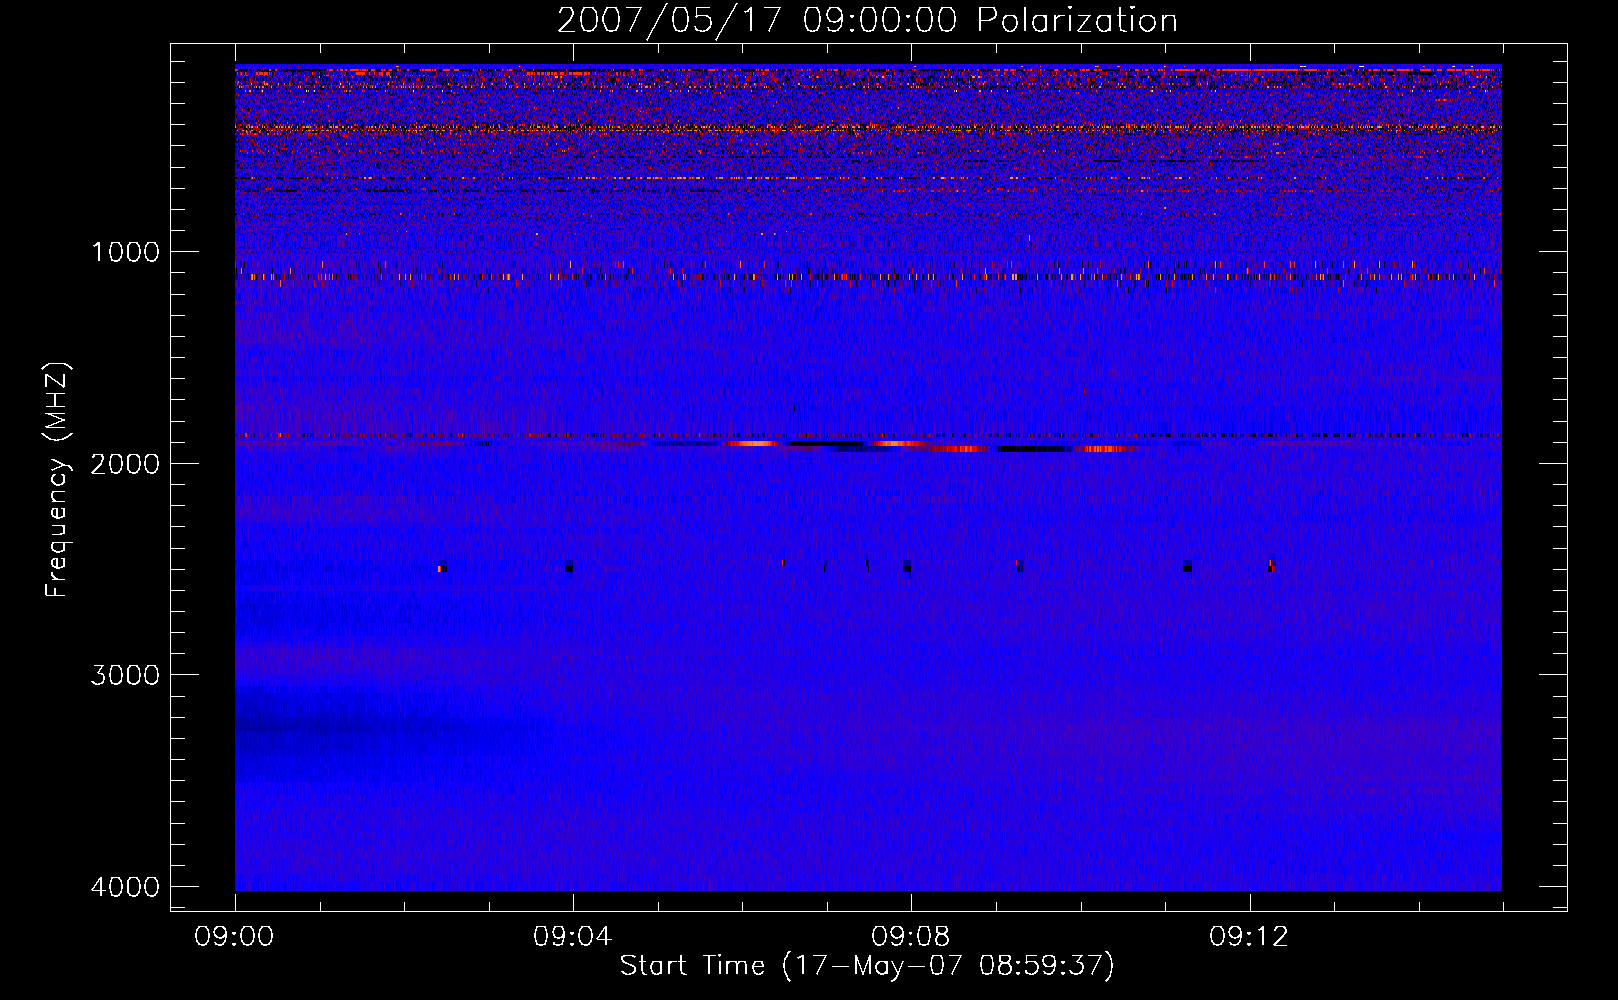Click the 4000 frequency tick label
The width and height of the screenshot is (1618, 1000).
pyautogui.click(x=126, y=887)
